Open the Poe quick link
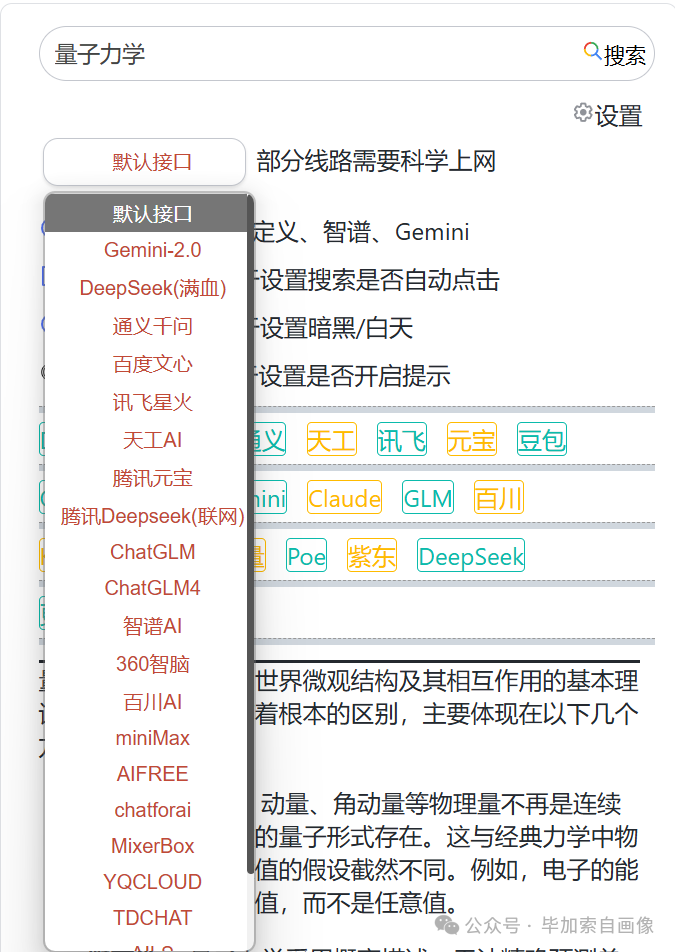 tap(307, 556)
